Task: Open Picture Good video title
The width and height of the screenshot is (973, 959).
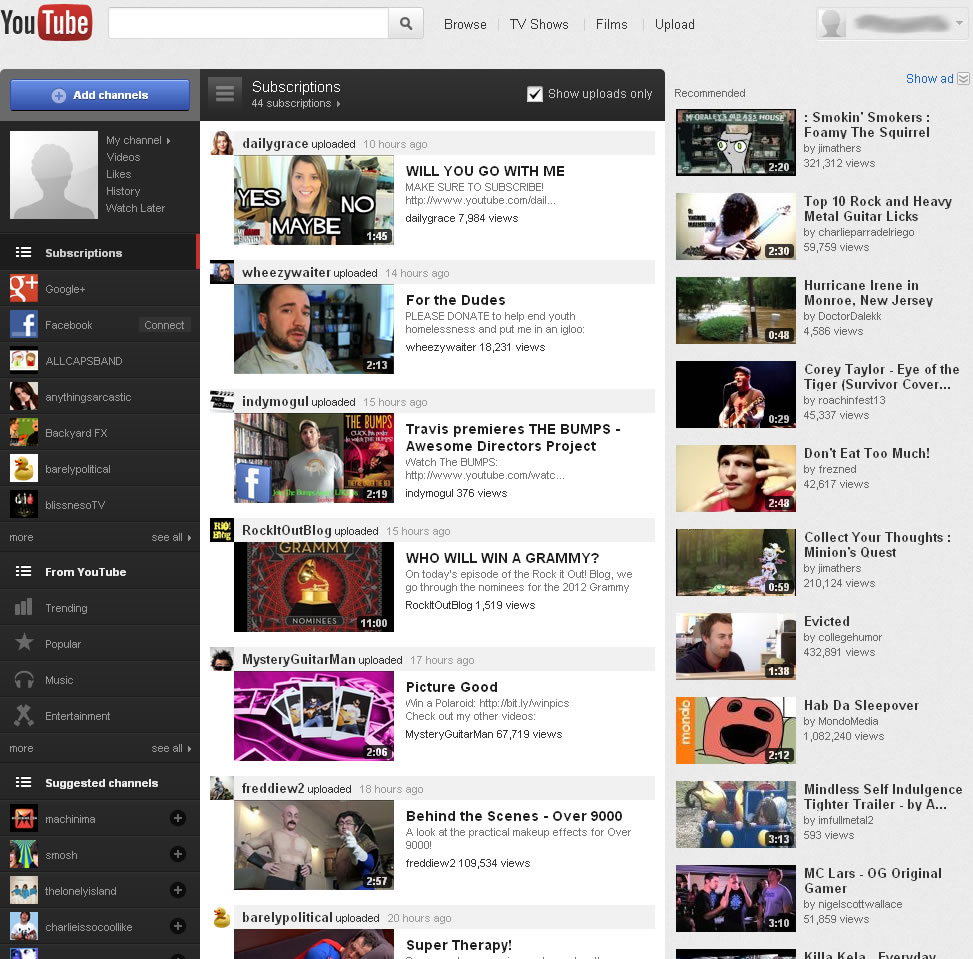Action: (x=451, y=687)
